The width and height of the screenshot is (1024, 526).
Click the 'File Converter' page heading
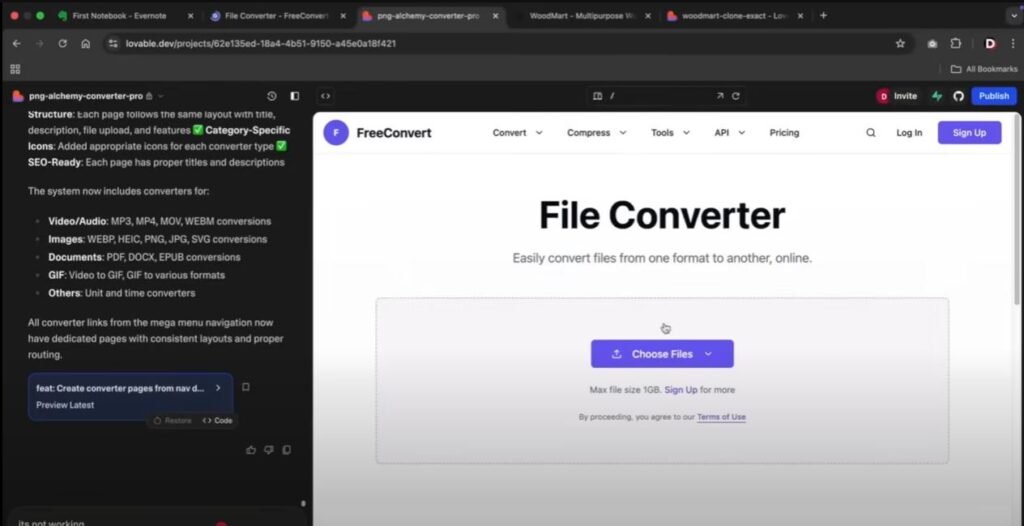662,215
